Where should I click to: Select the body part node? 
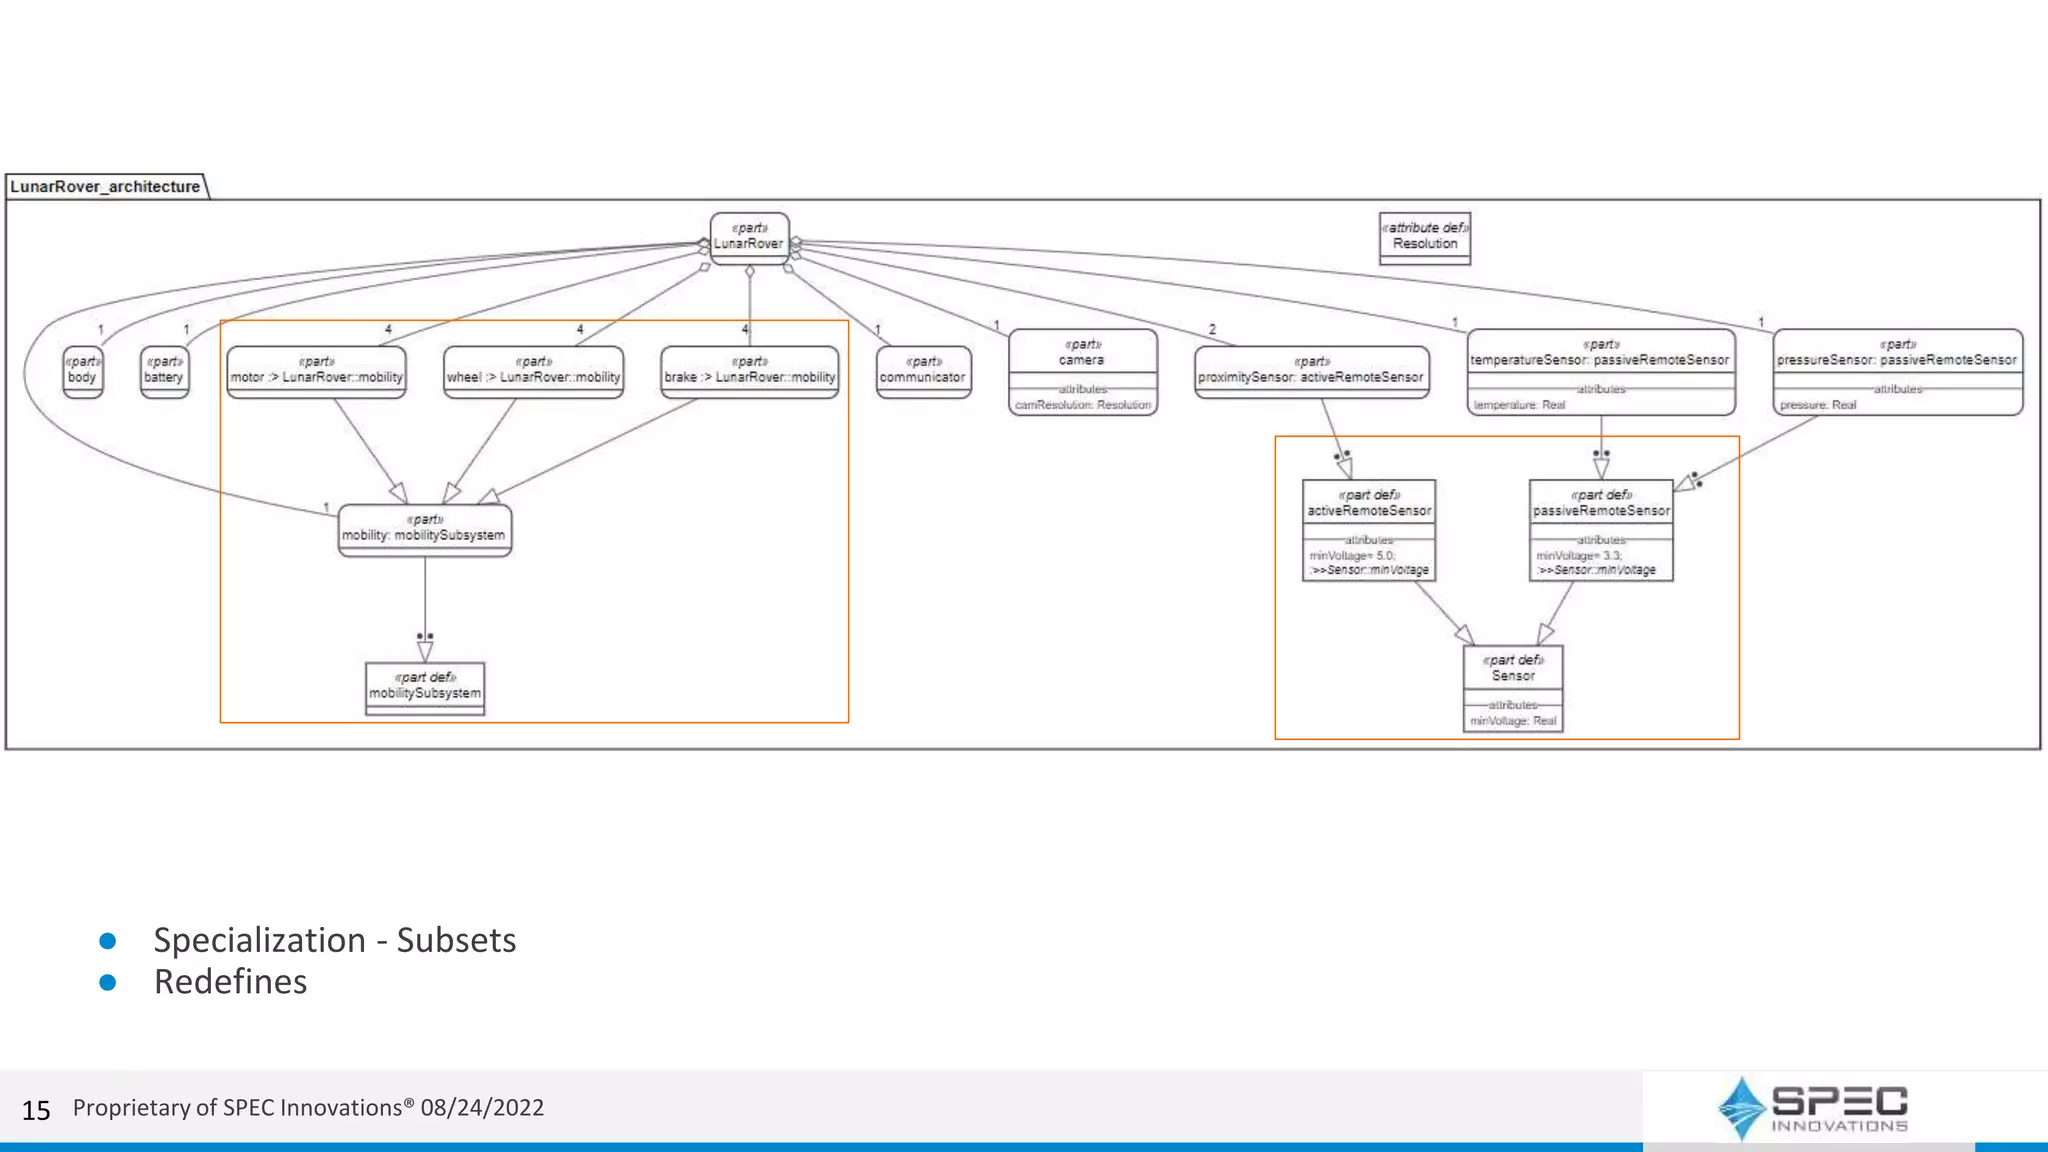tap(82, 371)
